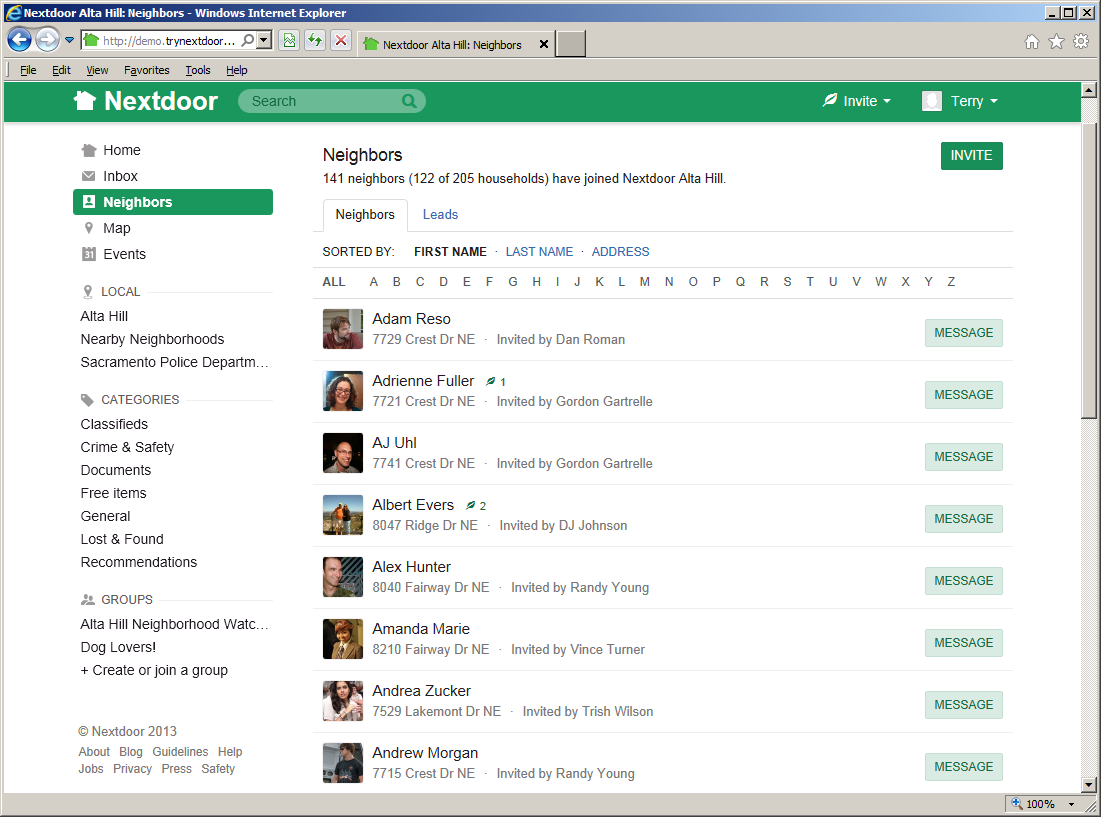Click the green INVITE button

(x=971, y=156)
